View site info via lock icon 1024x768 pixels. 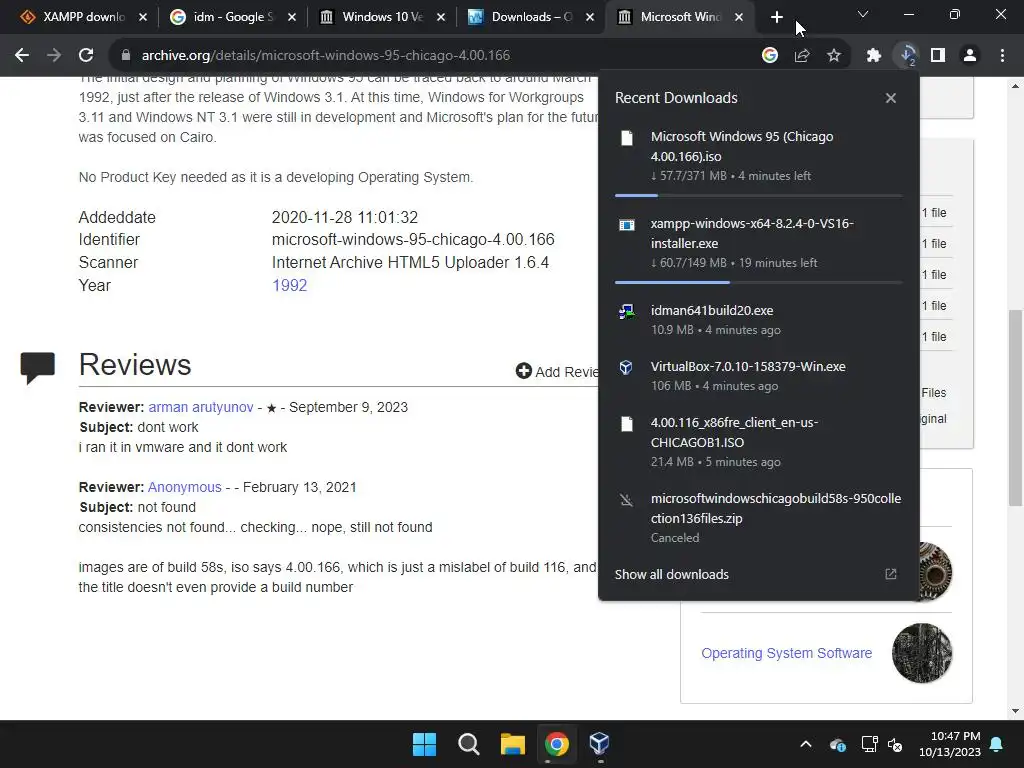[x=125, y=56]
